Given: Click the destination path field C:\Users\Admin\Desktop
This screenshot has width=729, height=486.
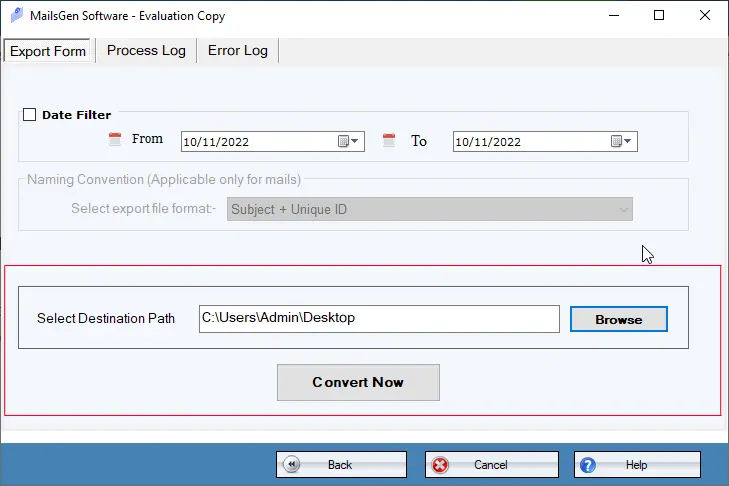Looking at the screenshot, I should (x=379, y=319).
